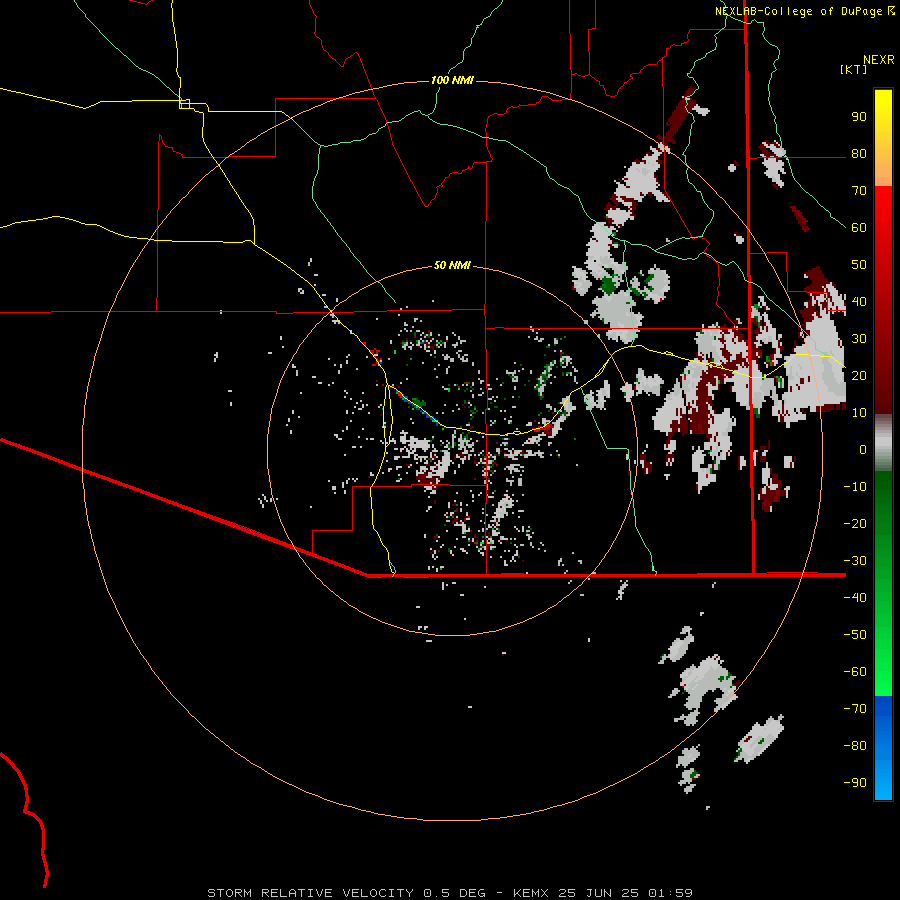Click the 50 value on the velocity scale
This screenshot has width=900, height=900.
(859, 265)
